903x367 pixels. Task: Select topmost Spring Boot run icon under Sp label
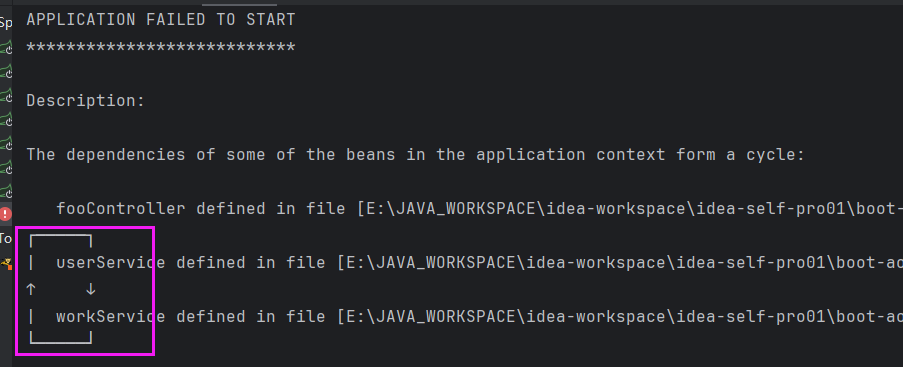6,48
